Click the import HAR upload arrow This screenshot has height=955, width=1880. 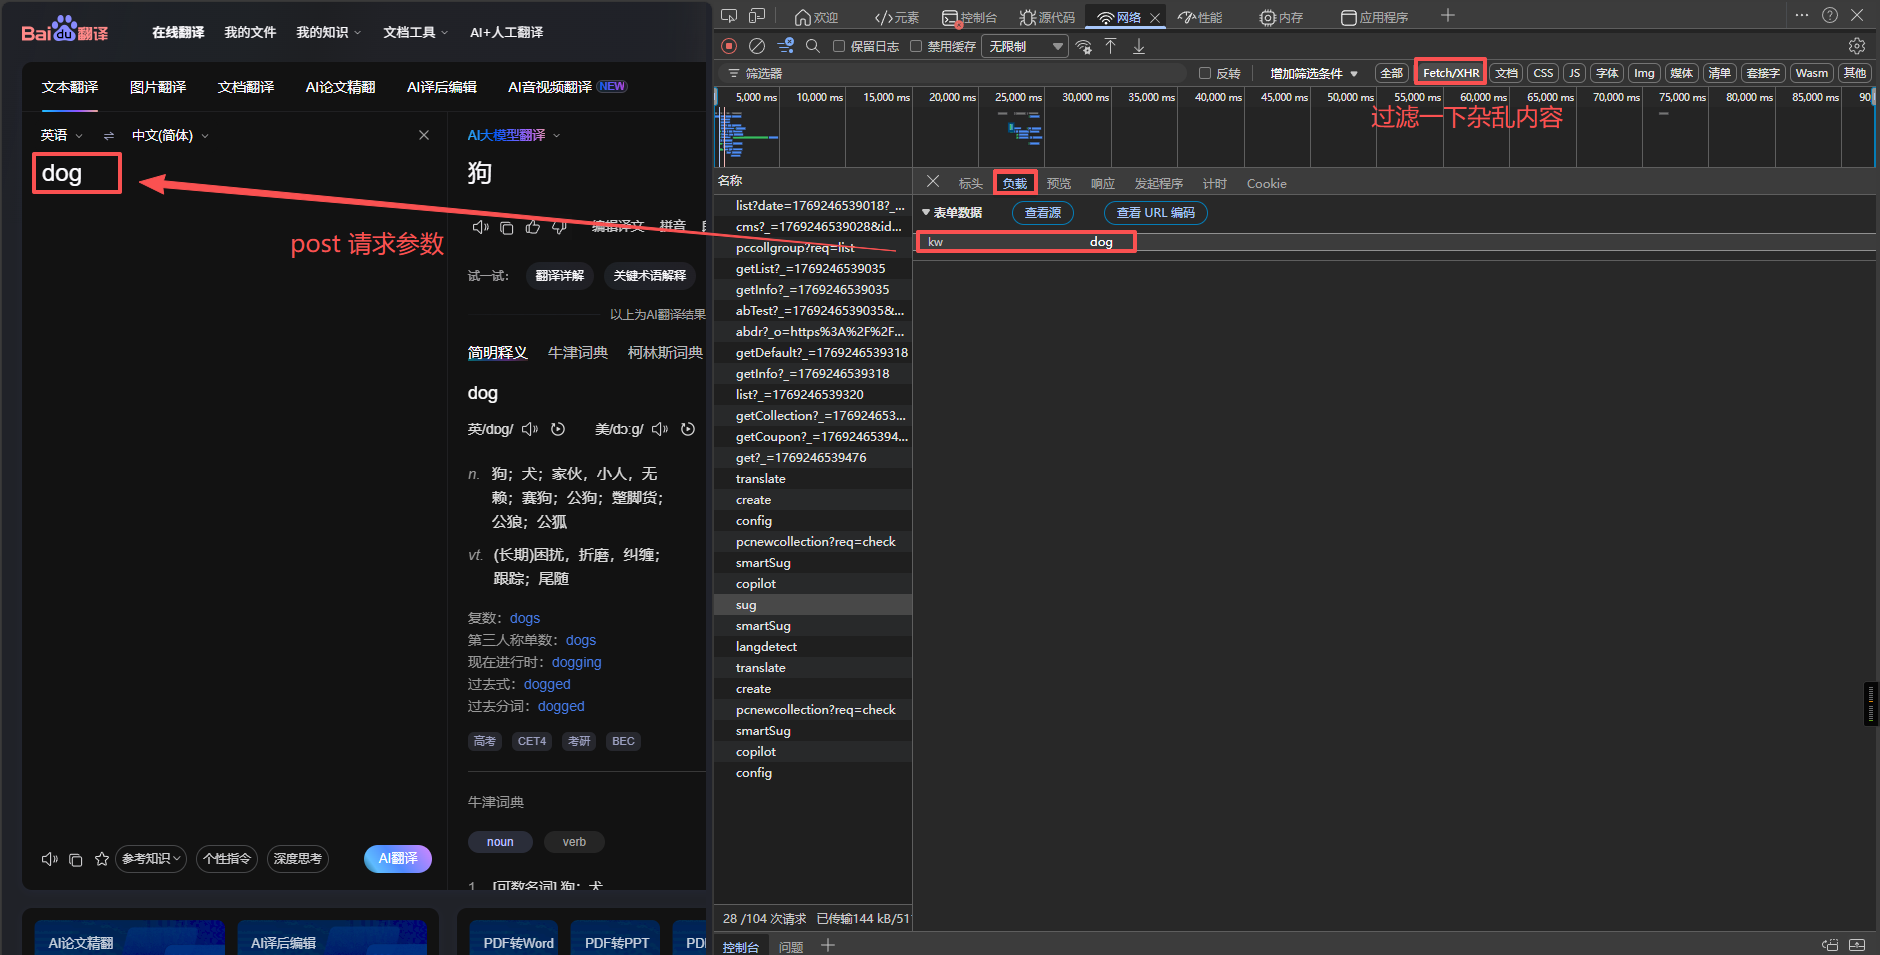(1110, 46)
